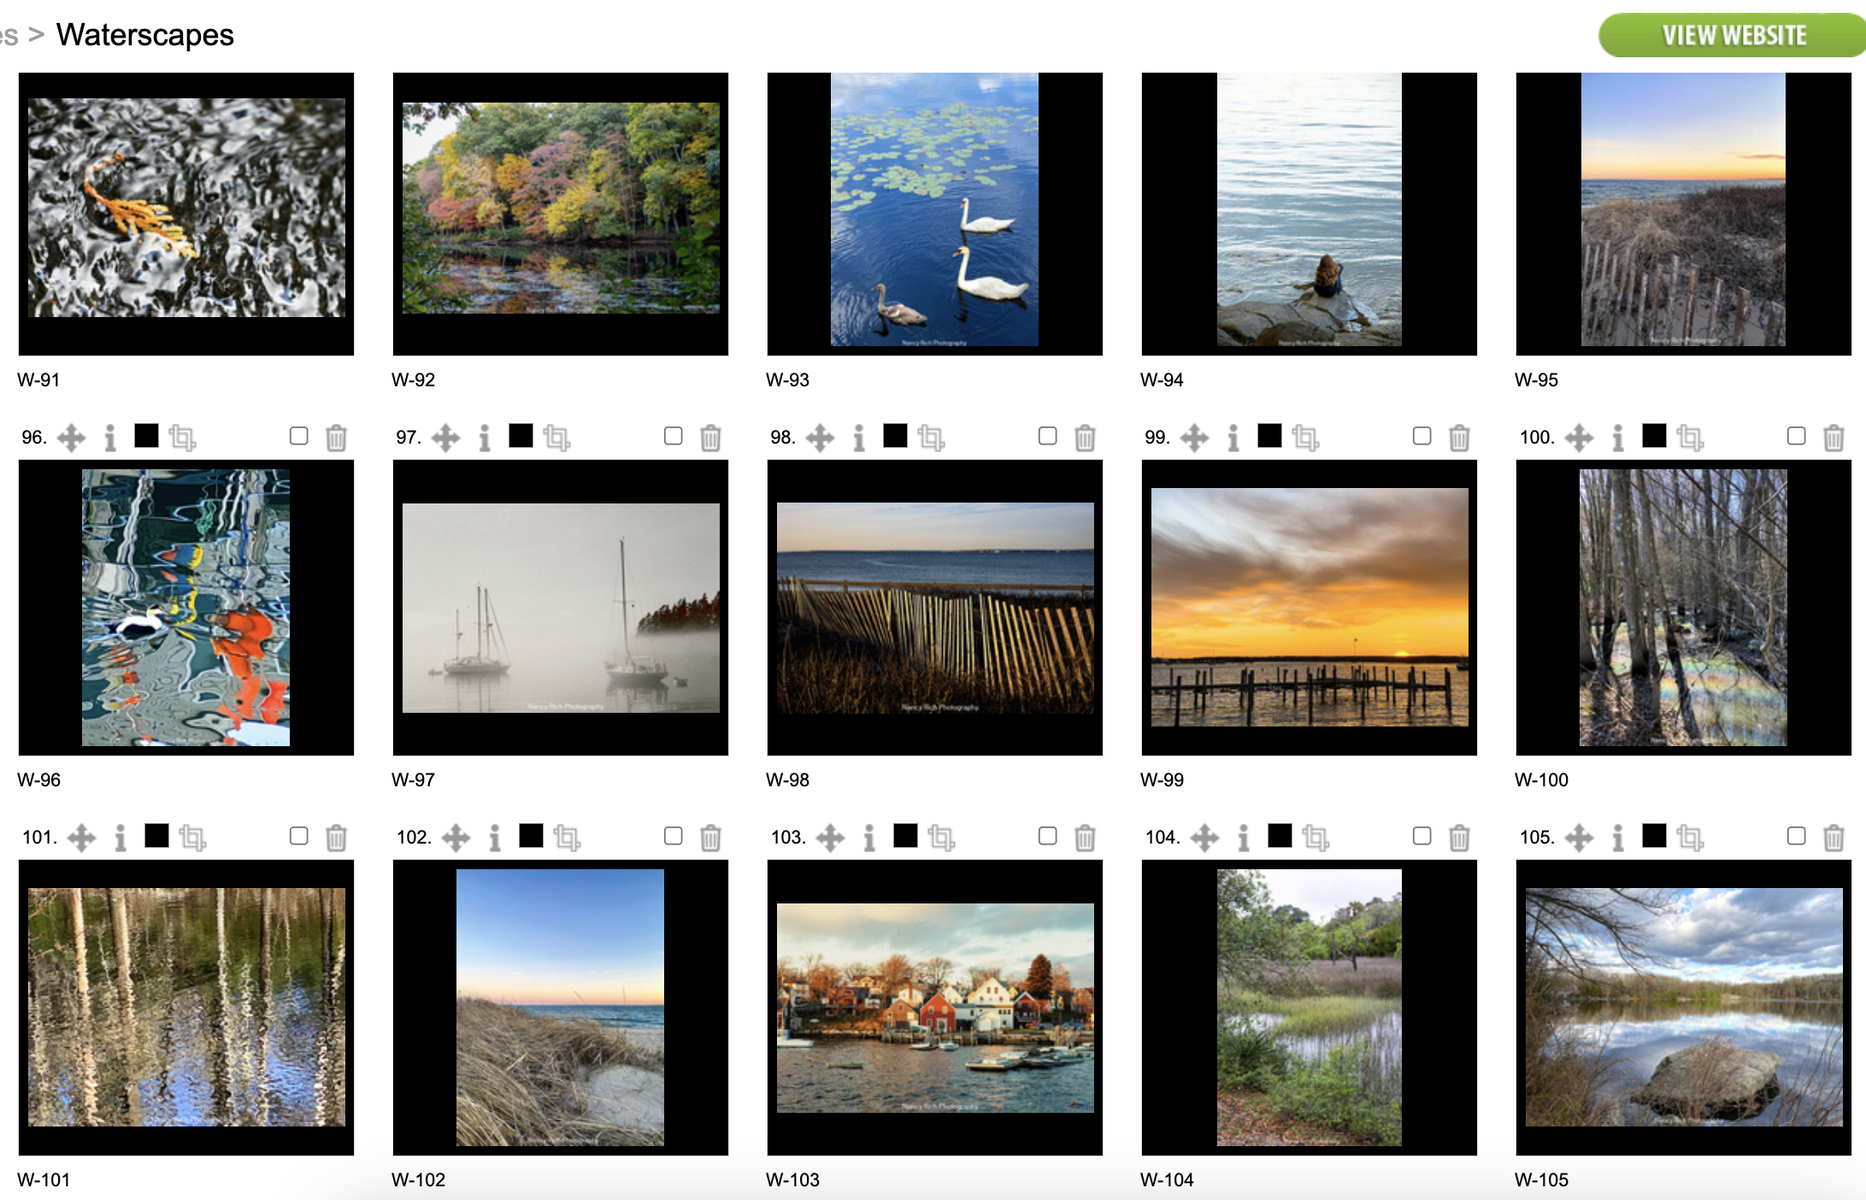Open info icon for image 105
The image size is (1866, 1200).
[x=1617, y=837]
